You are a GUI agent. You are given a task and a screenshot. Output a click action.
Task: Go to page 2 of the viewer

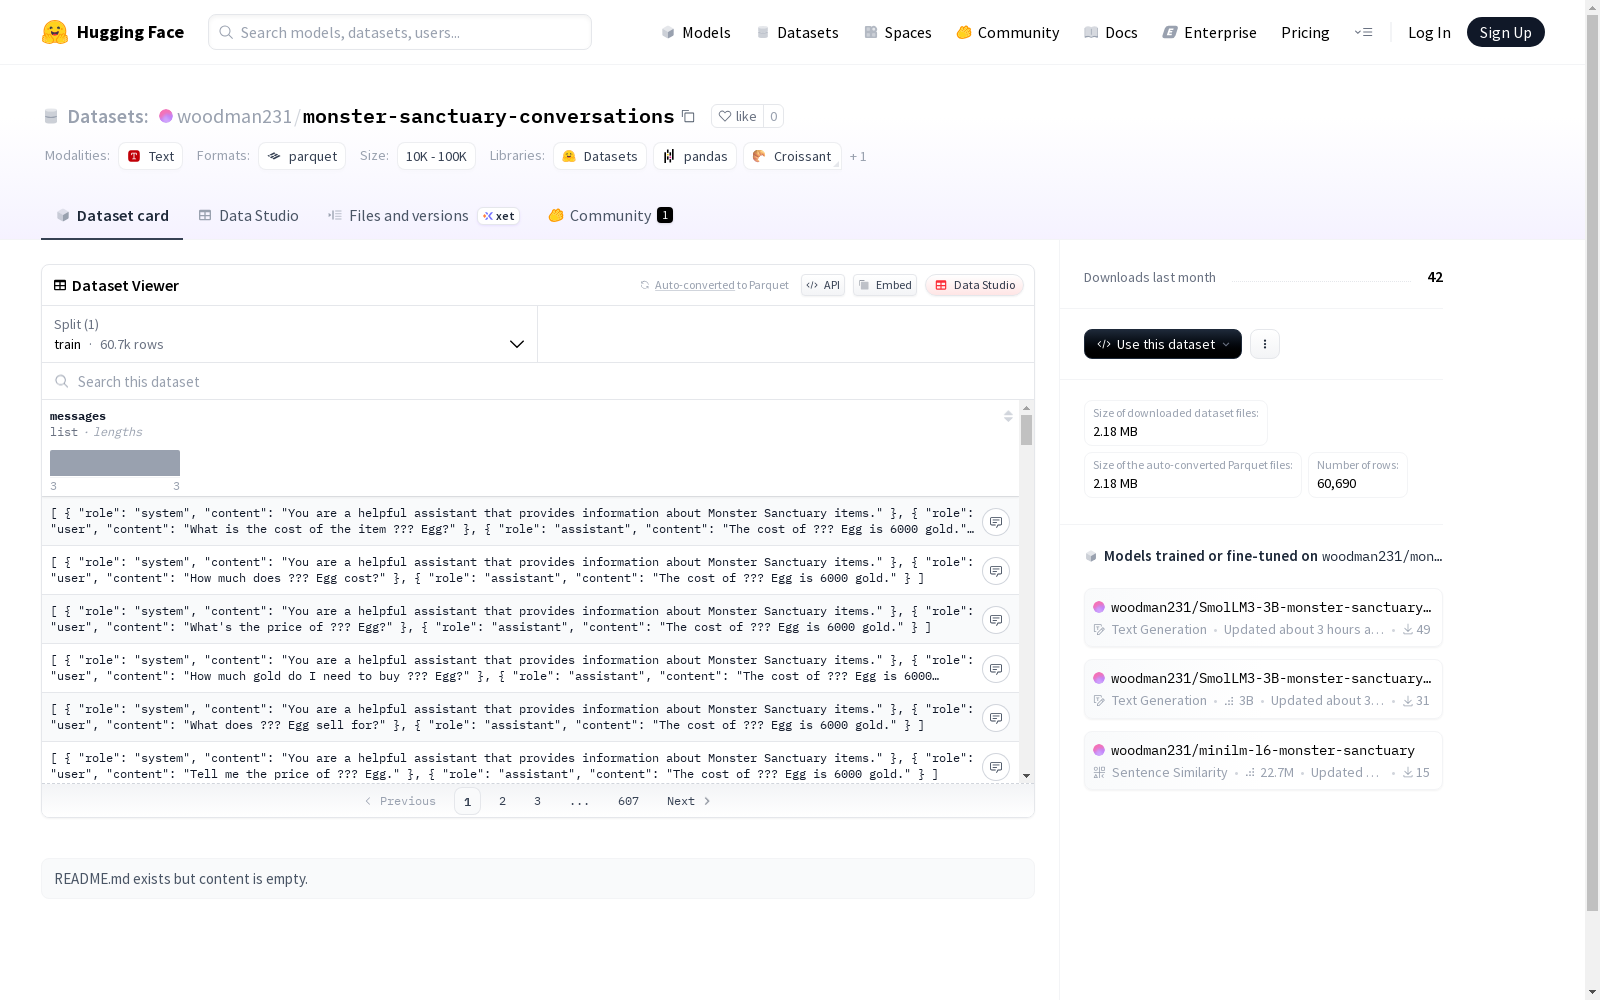[x=502, y=801]
